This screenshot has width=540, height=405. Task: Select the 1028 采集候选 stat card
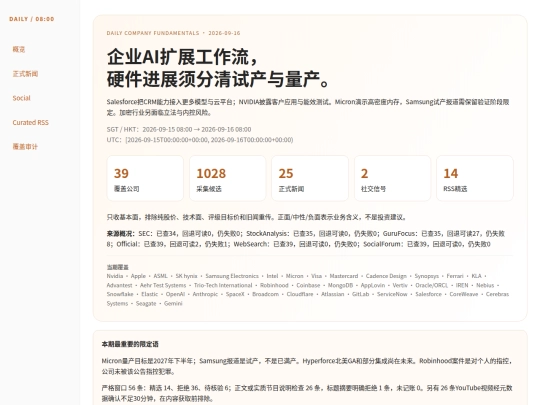[x=228, y=178]
